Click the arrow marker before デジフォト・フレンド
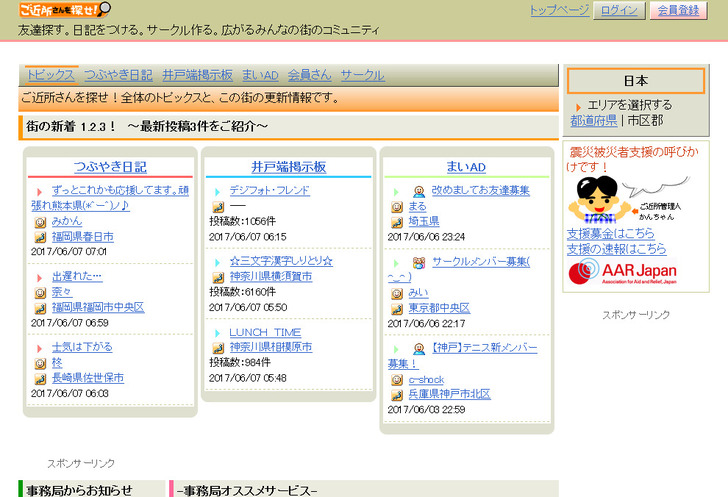 217,191
